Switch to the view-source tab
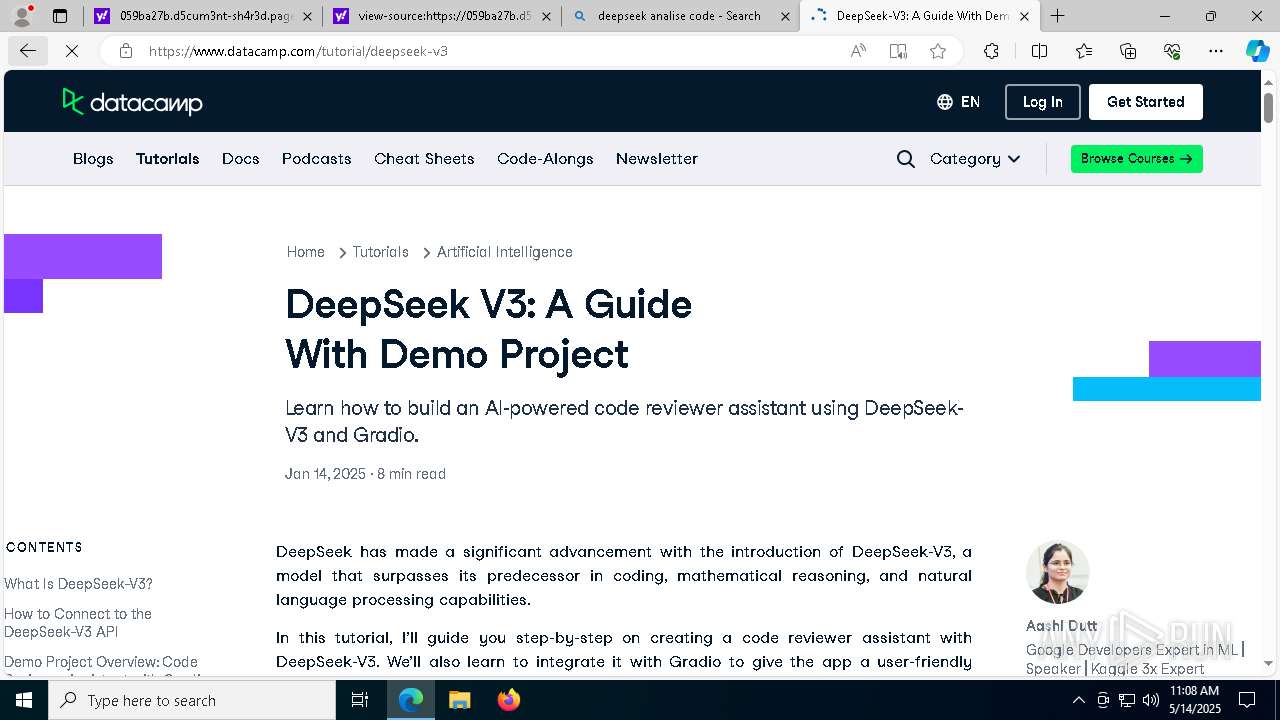1280x720 pixels. tap(441, 16)
